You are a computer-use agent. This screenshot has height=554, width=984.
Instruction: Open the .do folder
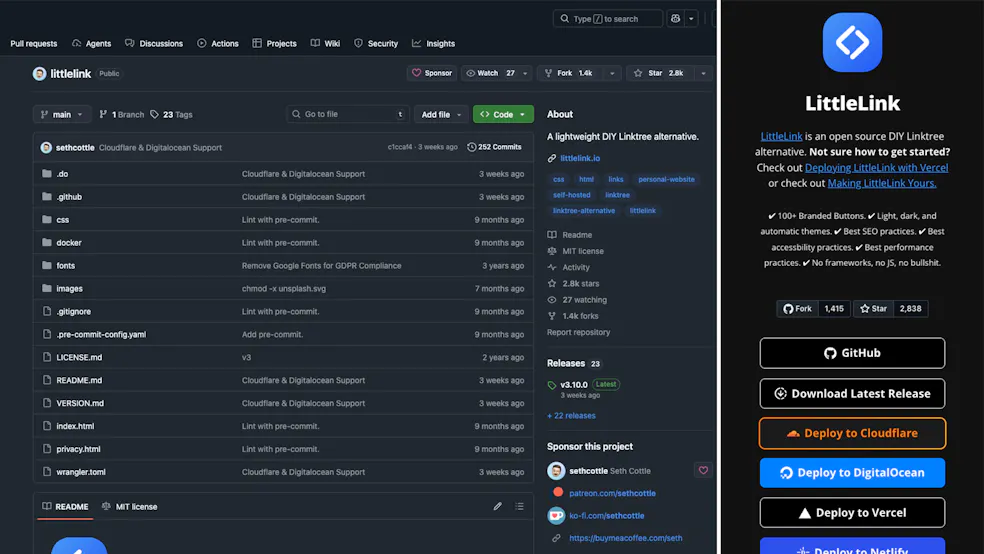coord(62,174)
